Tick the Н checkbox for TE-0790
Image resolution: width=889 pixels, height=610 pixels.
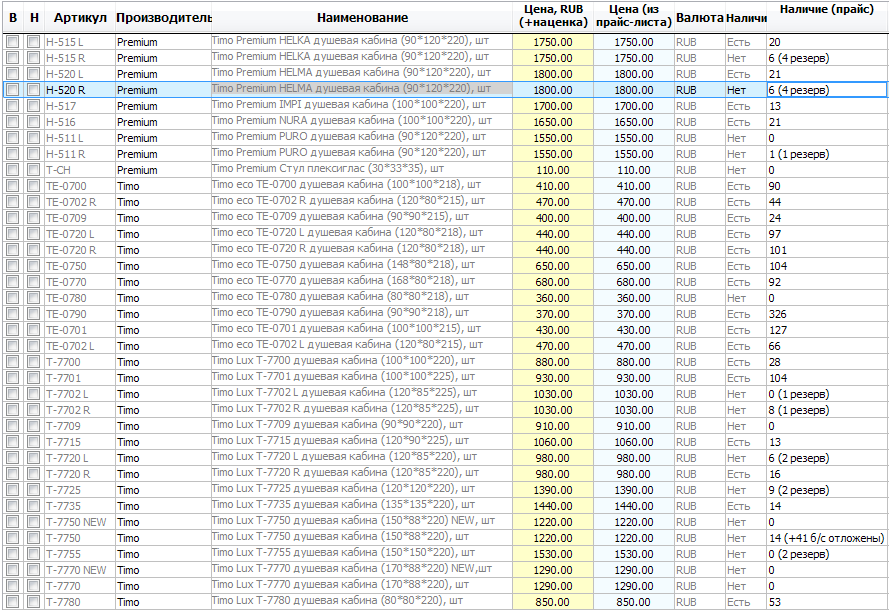point(33,314)
